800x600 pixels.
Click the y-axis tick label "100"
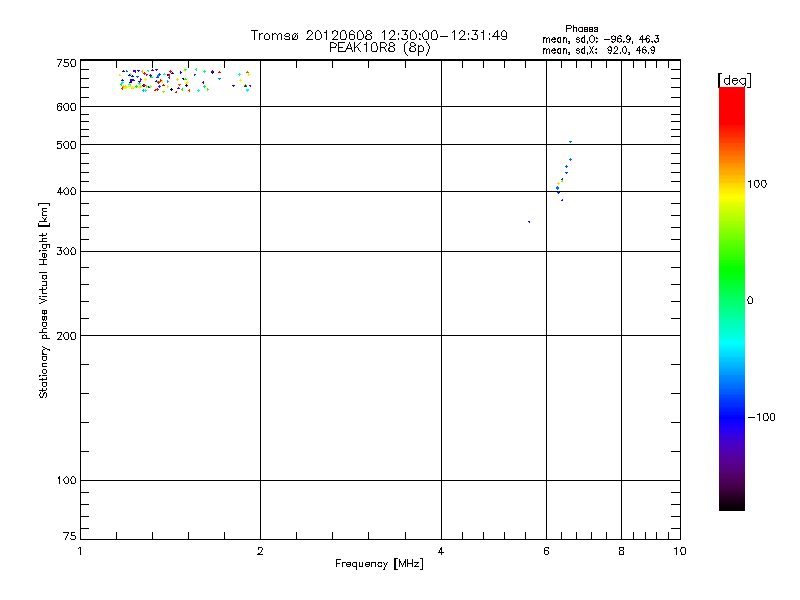pos(66,480)
